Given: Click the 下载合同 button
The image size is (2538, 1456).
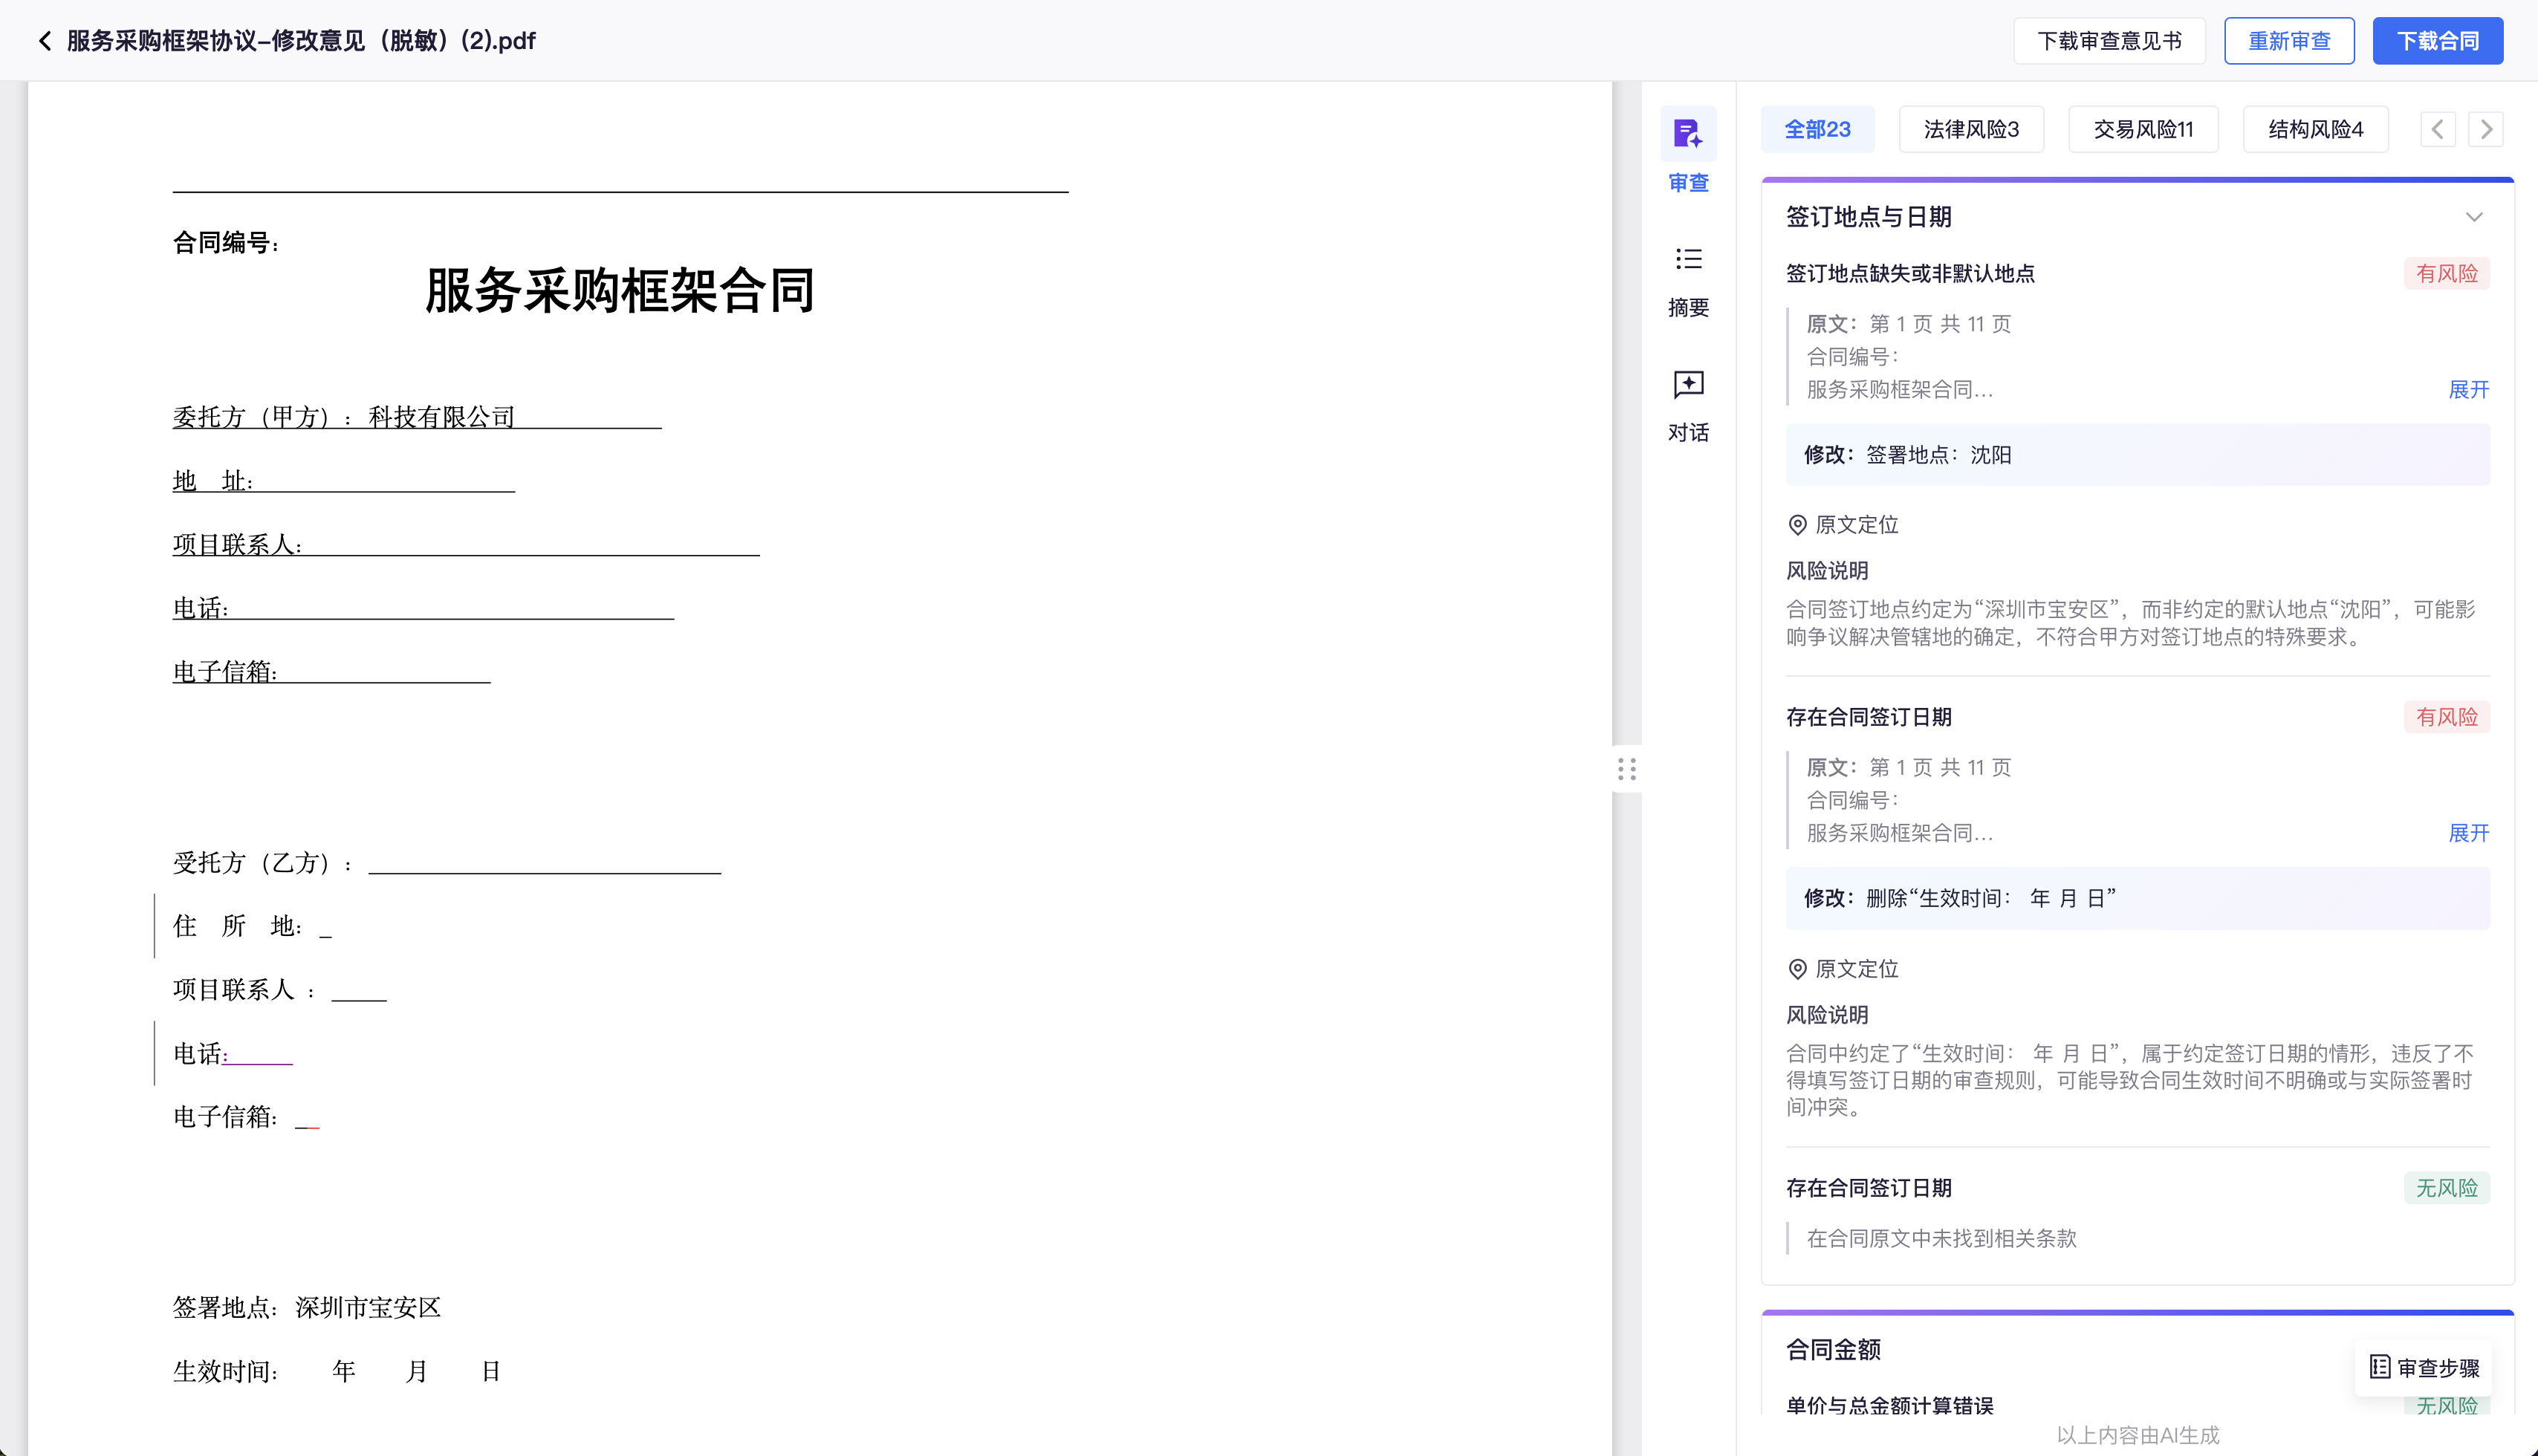Looking at the screenshot, I should (x=2437, y=41).
